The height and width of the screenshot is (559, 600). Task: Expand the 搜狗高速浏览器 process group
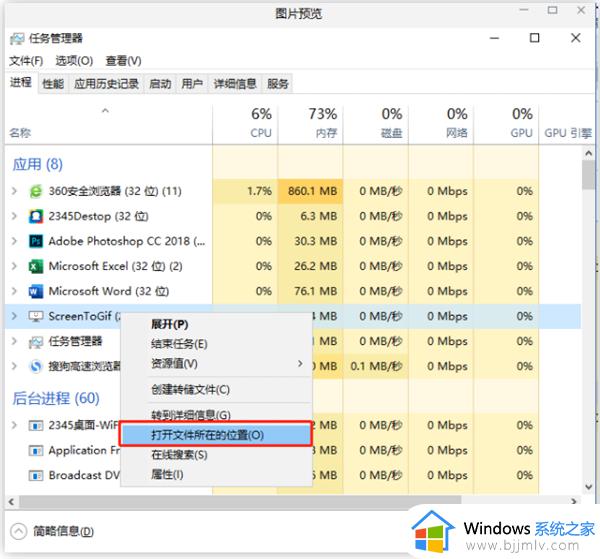pyautogui.click(x=14, y=366)
